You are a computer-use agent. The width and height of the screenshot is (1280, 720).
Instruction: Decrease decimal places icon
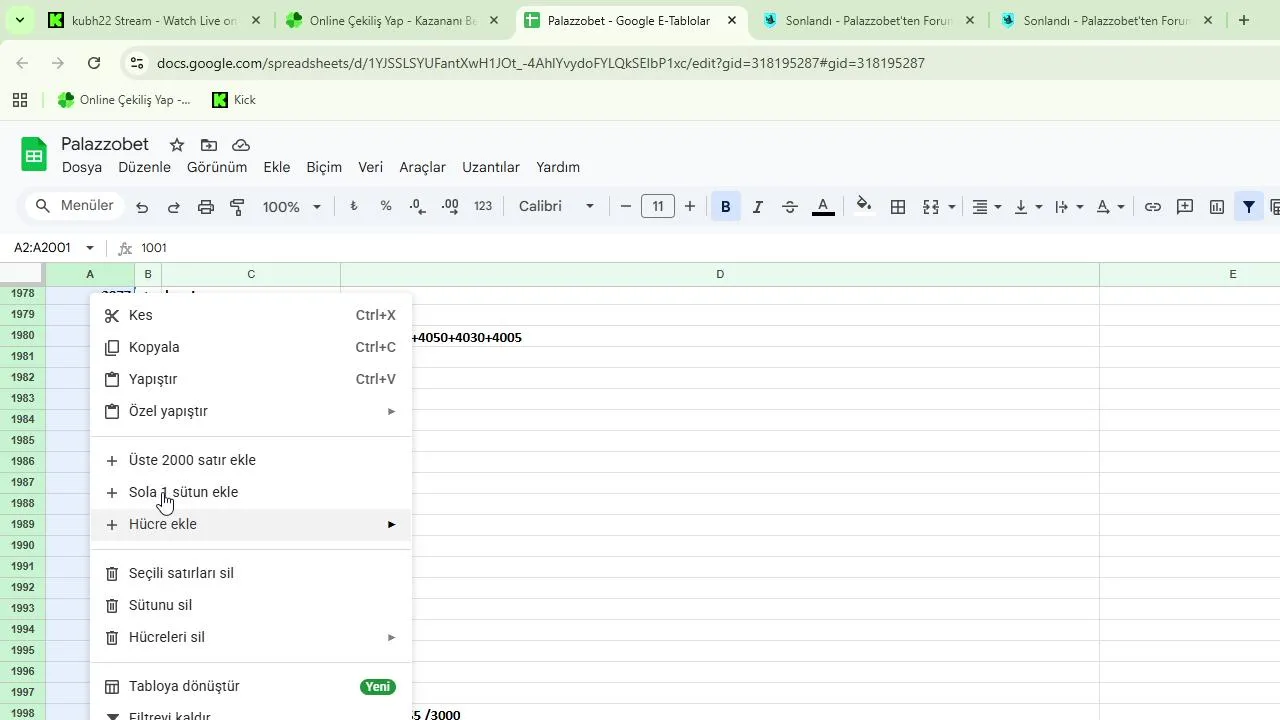point(418,207)
